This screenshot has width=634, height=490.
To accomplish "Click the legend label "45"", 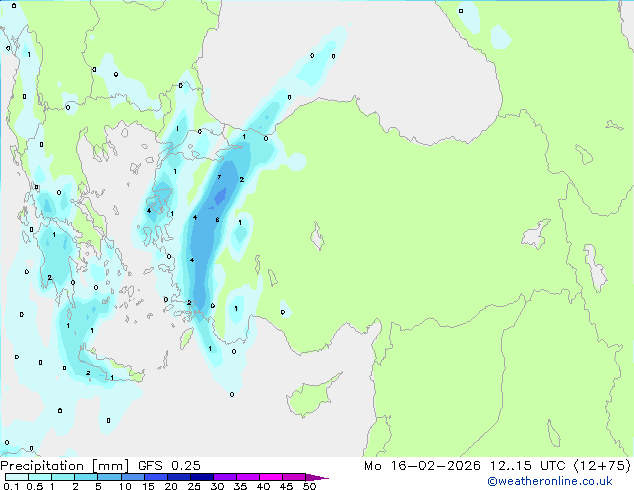I will (286, 486).
